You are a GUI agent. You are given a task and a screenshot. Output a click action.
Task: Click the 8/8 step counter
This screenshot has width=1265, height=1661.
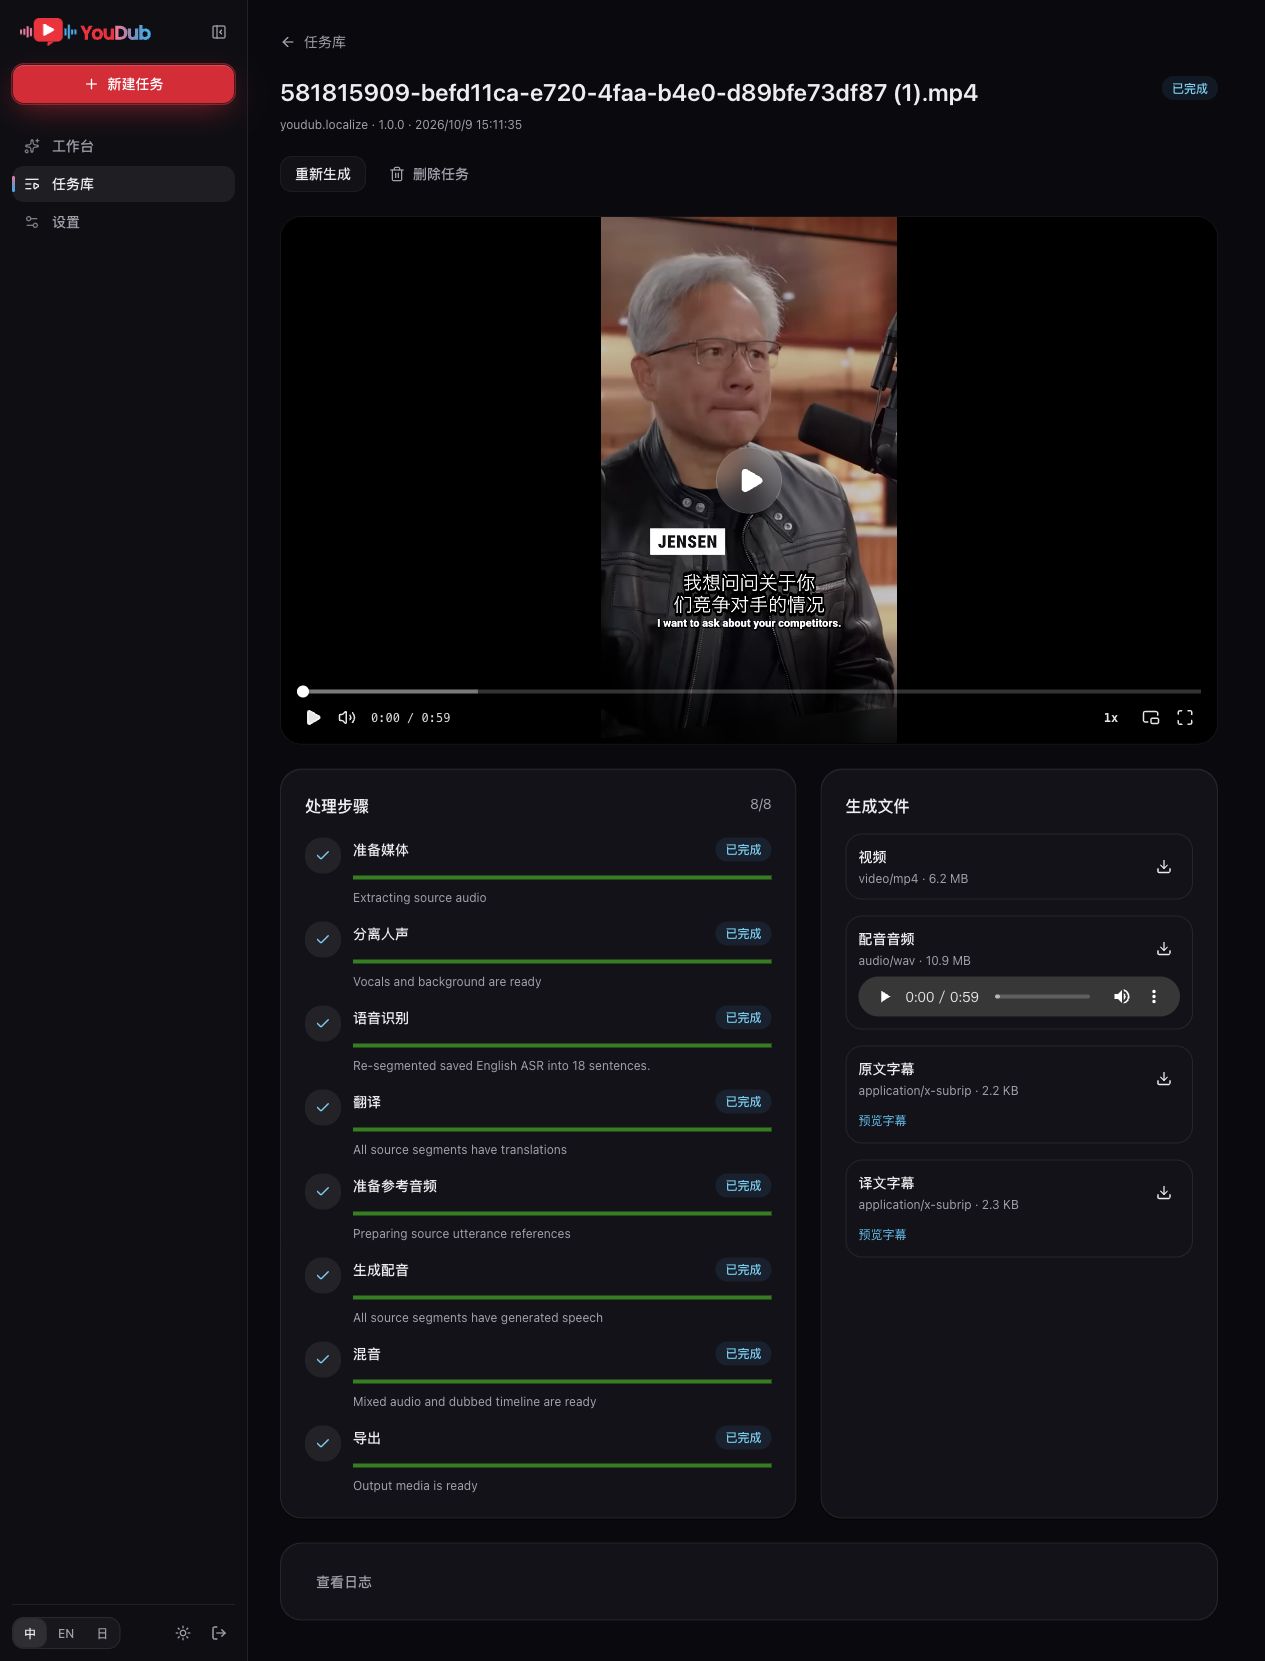tap(760, 804)
